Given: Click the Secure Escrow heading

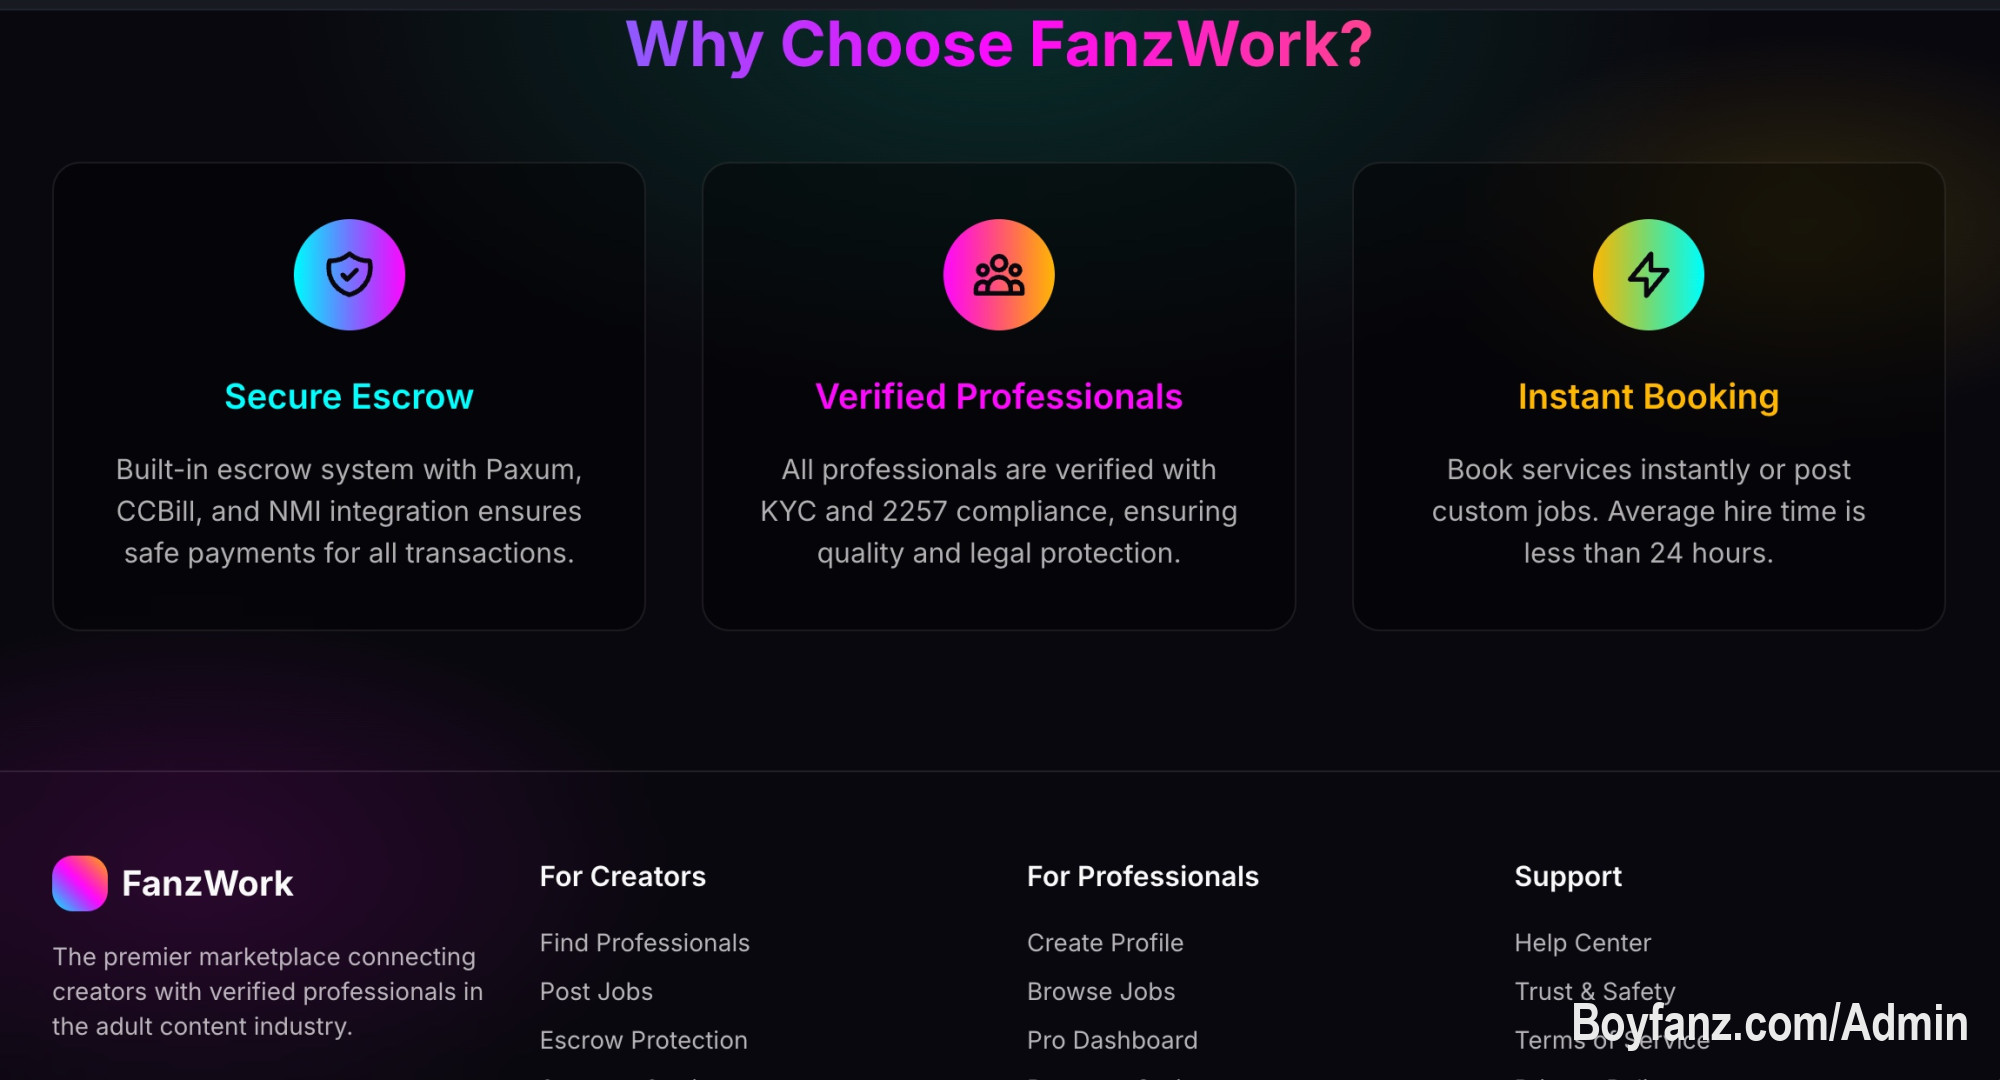Looking at the screenshot, I should click(x=349, y=397).
